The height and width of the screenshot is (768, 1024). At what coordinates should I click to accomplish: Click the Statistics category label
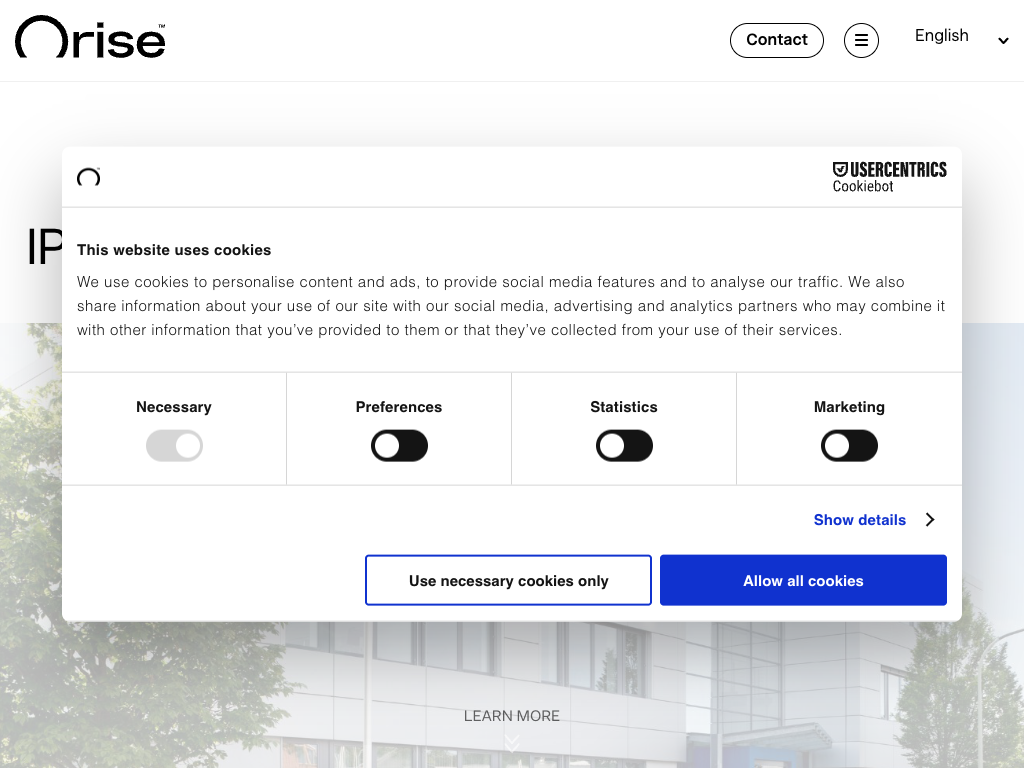624,407
